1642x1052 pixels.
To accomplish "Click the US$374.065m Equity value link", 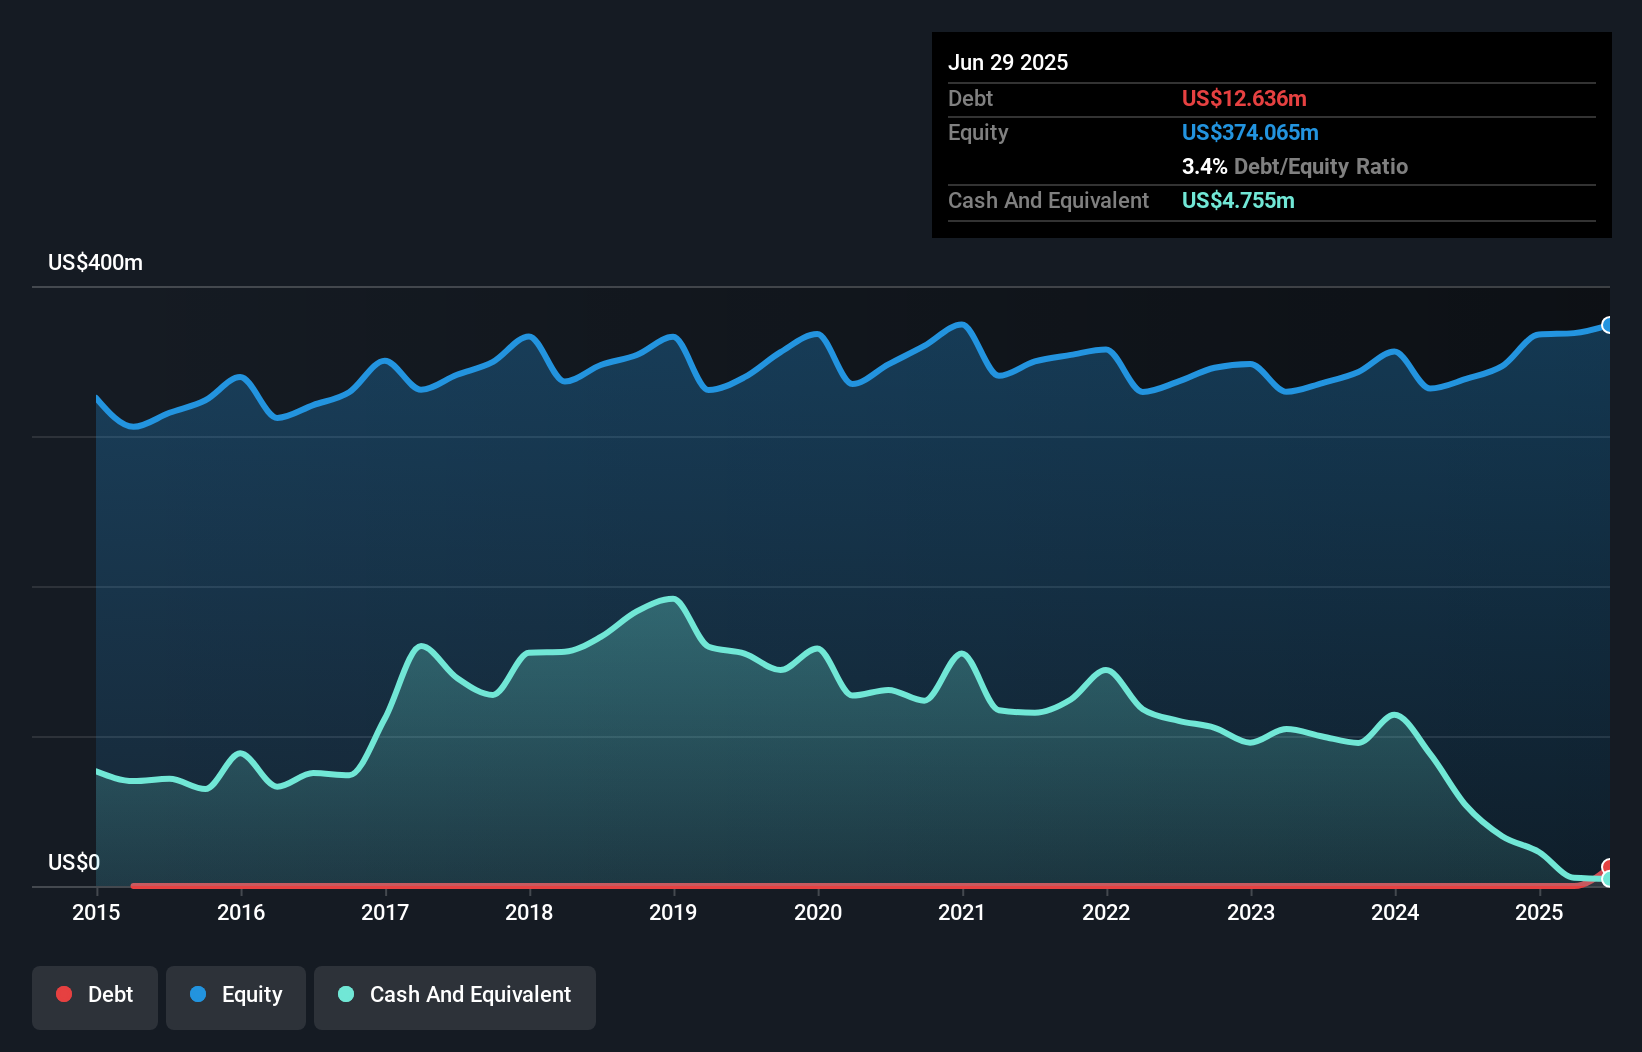I will [x=1250, y=132].
